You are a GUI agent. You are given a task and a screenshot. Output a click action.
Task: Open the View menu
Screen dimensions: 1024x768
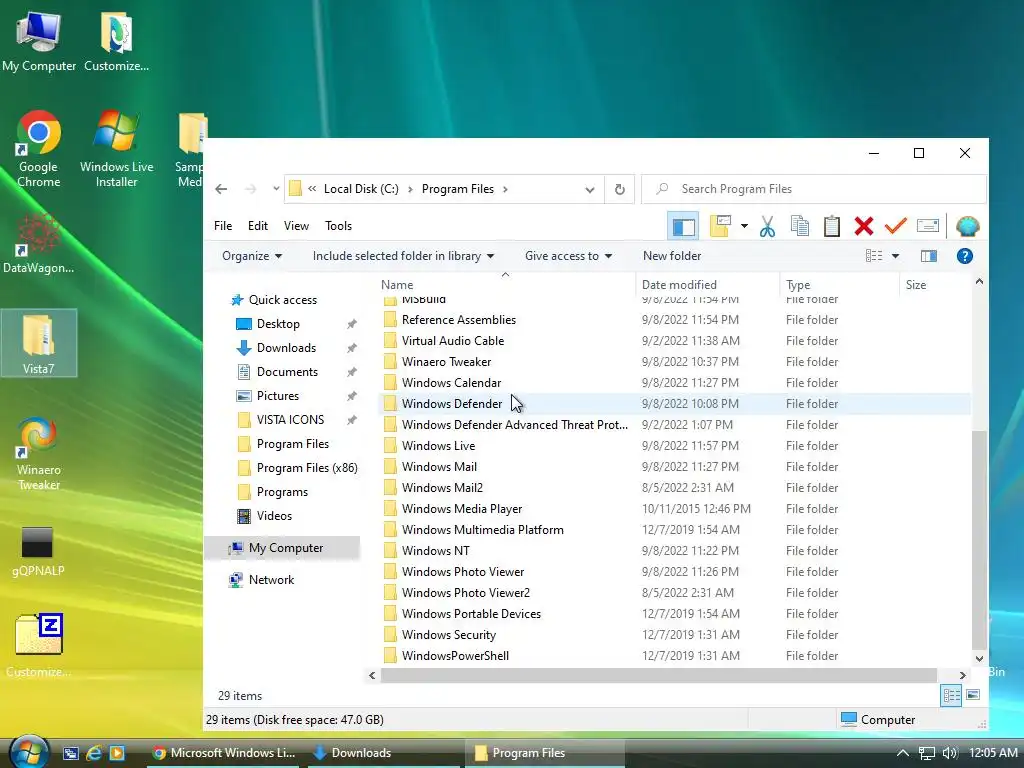point(296,226)
